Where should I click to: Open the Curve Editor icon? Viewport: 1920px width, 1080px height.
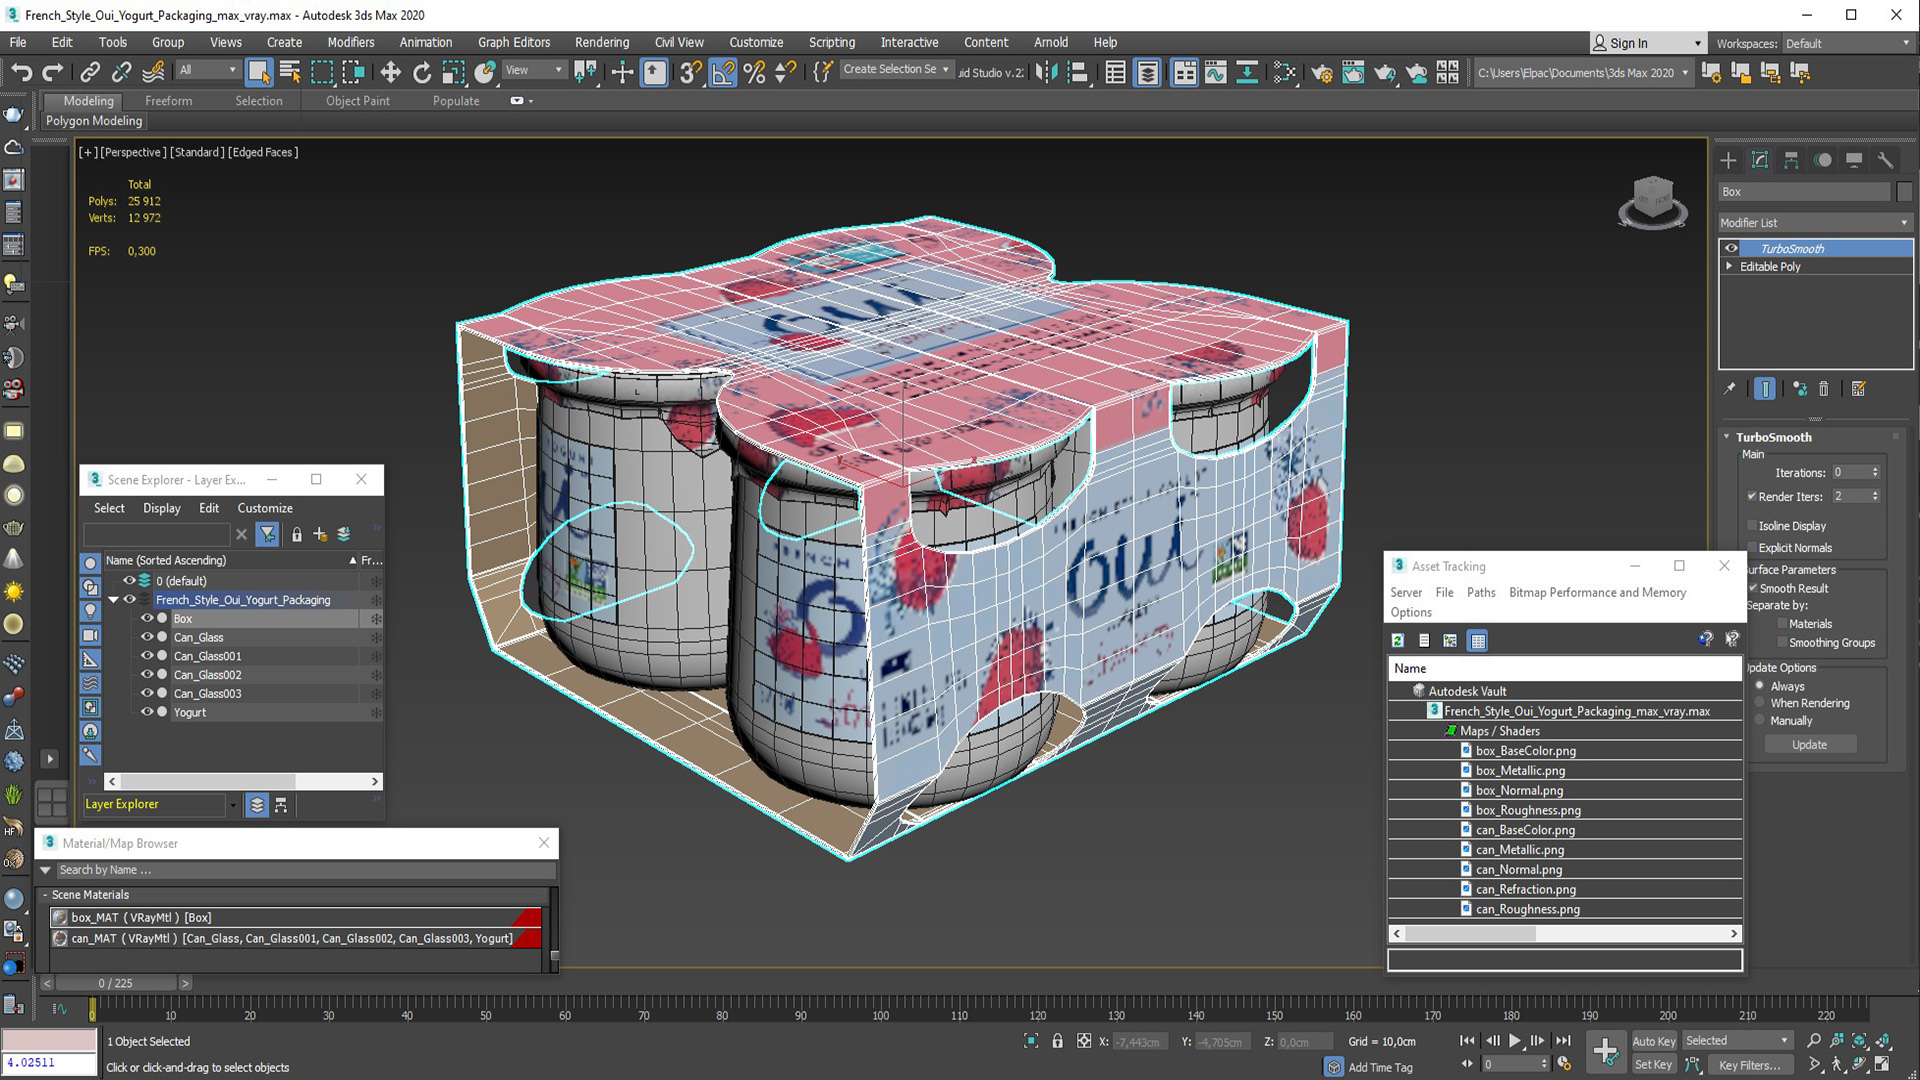(x=1216, y=72)
